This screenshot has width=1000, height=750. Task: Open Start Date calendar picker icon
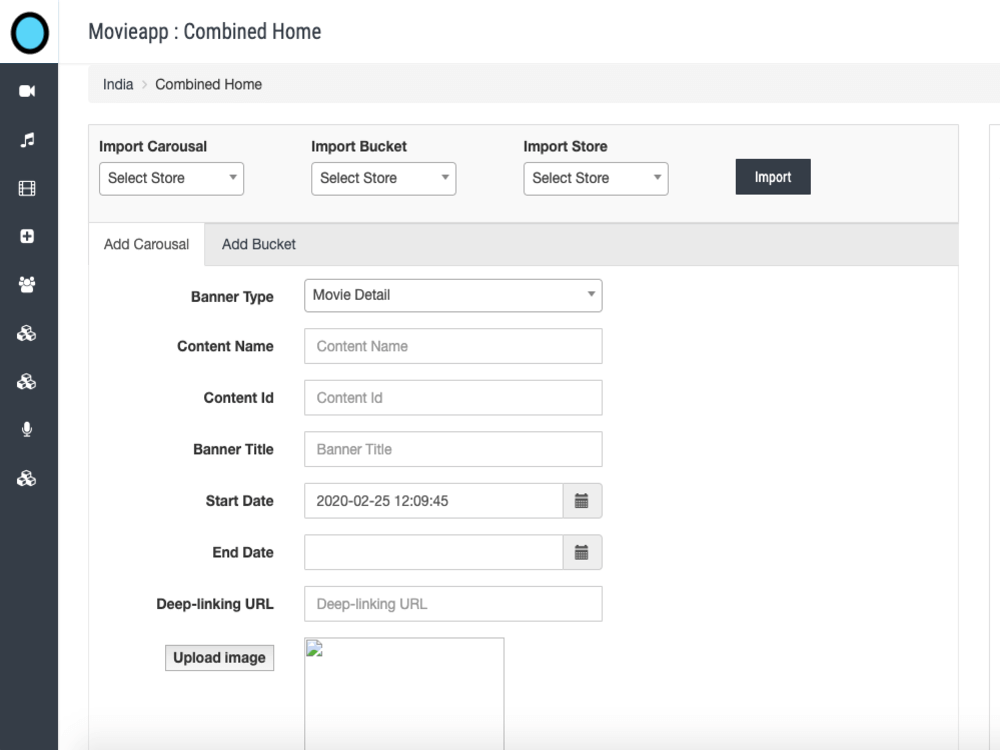(x=581, y=501)
